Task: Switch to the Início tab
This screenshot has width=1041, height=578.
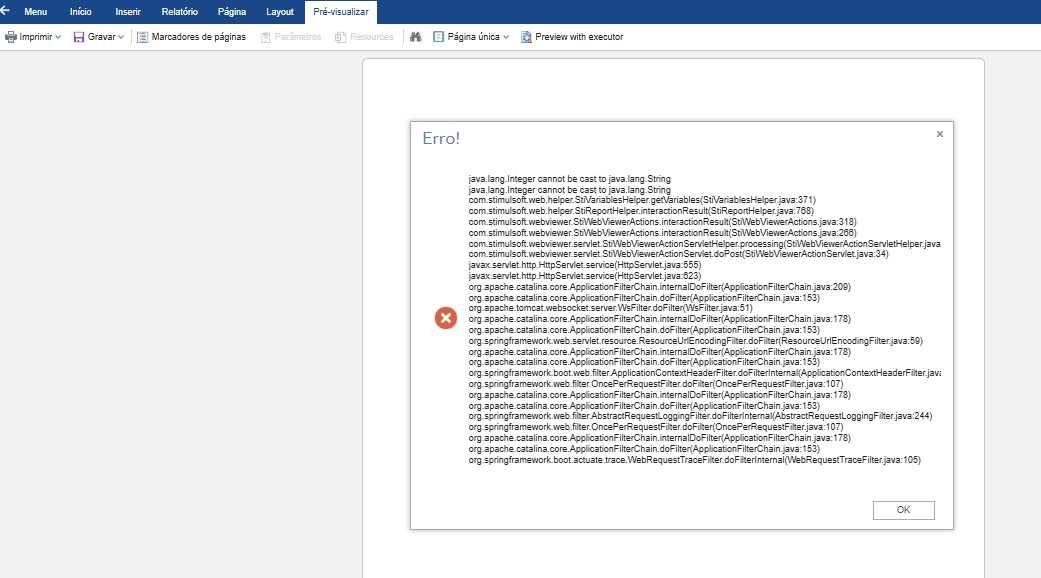Action: pos(80,12)
